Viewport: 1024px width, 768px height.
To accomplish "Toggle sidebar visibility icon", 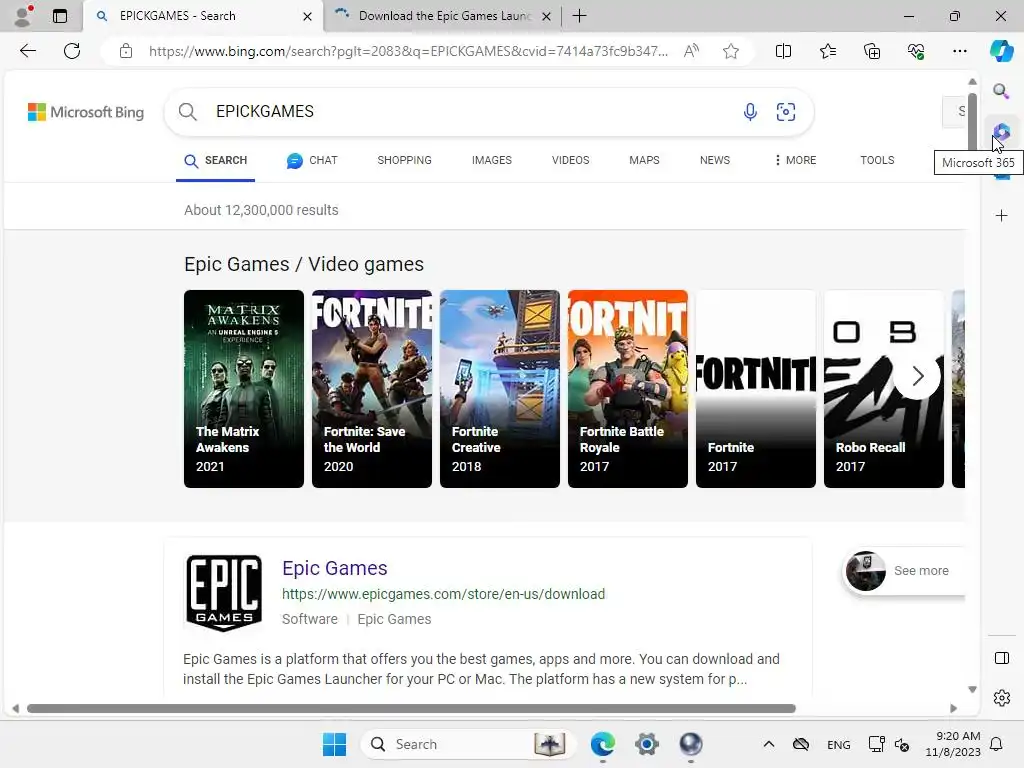I will 1001,658.
